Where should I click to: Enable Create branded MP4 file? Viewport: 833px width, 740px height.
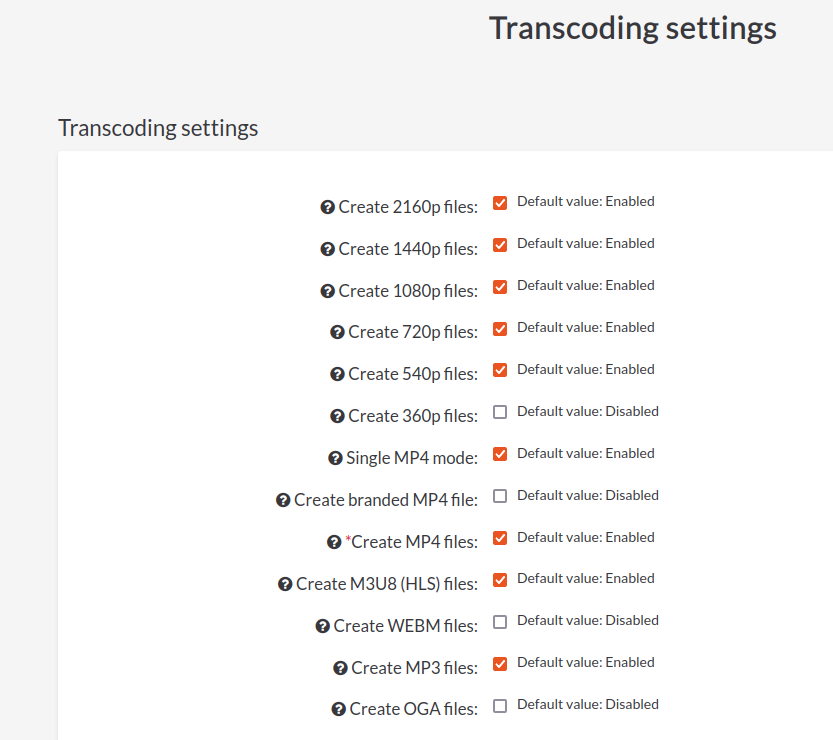point(499,495)
